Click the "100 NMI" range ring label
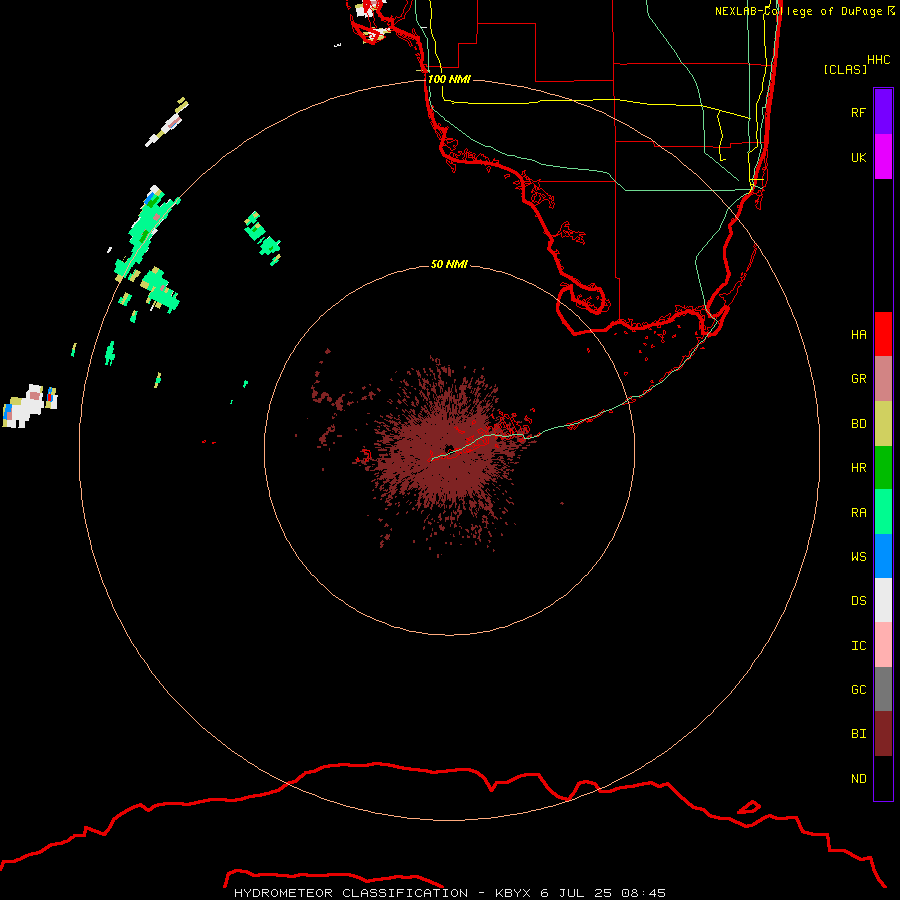900x900 pixels. pyautogui.click(x=449, y=79)
